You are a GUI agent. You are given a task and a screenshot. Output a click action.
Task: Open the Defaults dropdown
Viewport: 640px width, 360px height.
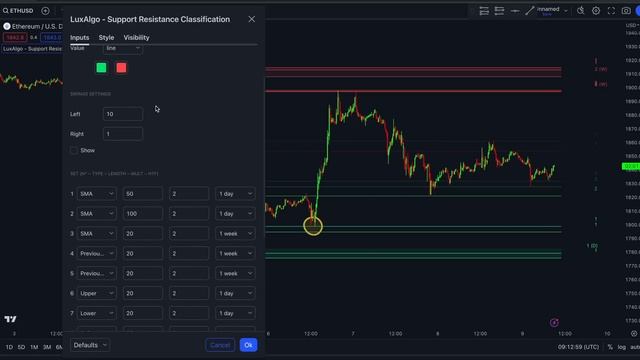pyautogui.click(x=90, y=345)
